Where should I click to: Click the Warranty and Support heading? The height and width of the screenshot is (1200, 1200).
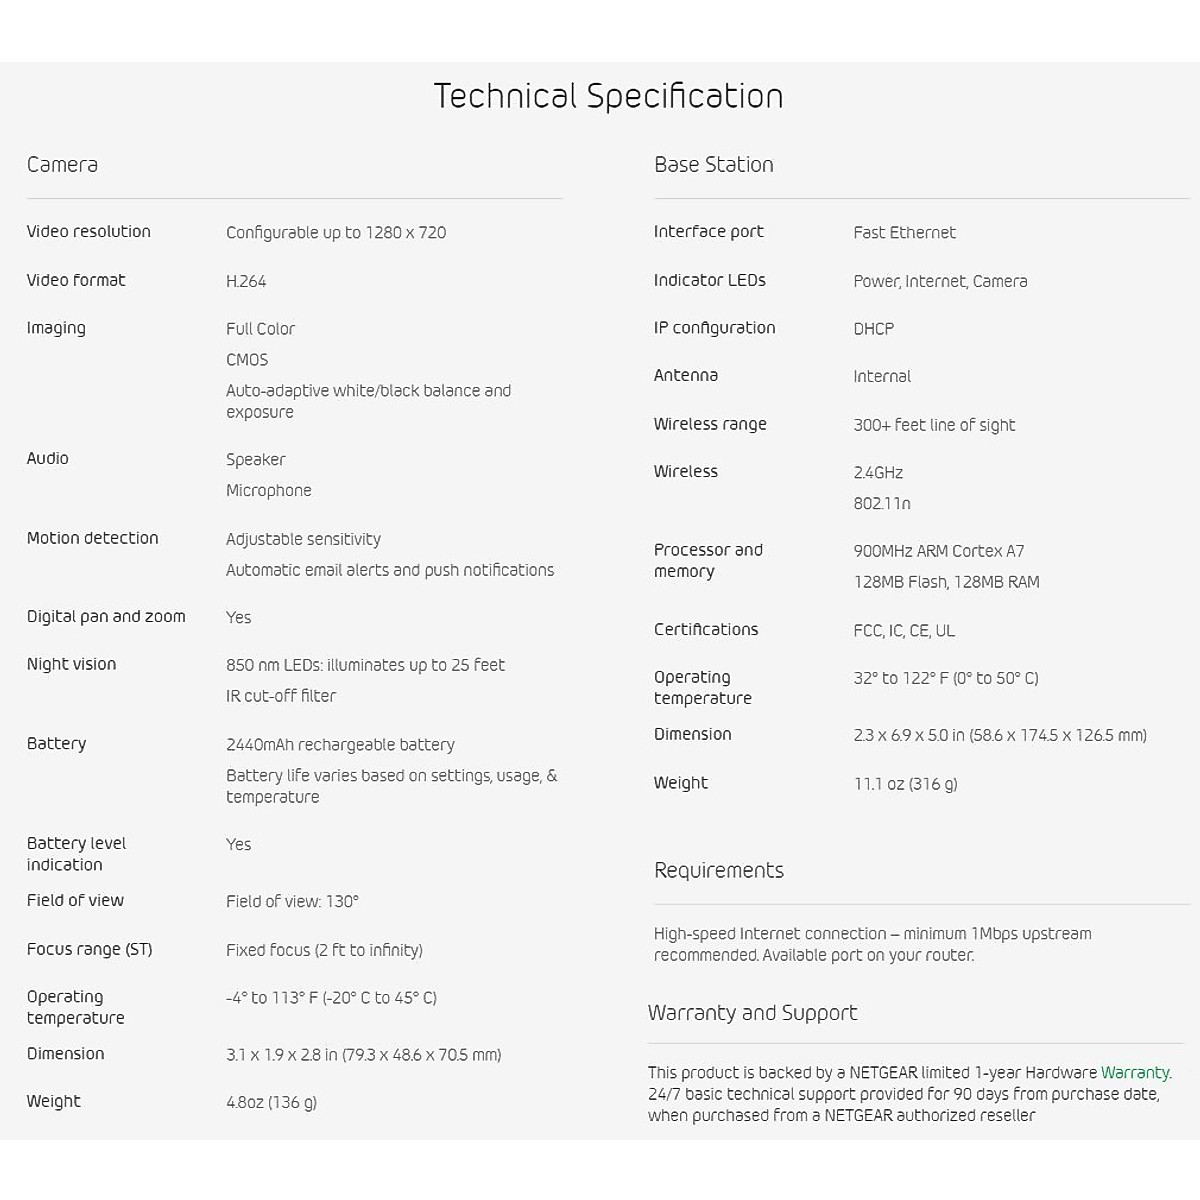pyautogui.click(x=752, y=1012)
